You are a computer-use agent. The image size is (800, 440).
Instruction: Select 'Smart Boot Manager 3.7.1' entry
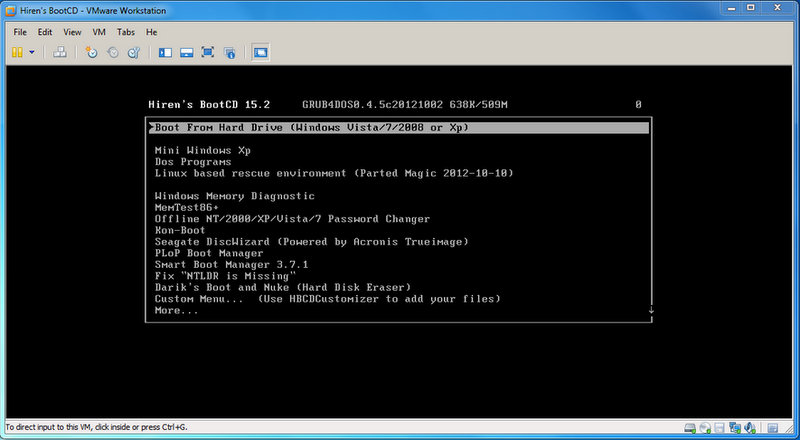(231, 264)
